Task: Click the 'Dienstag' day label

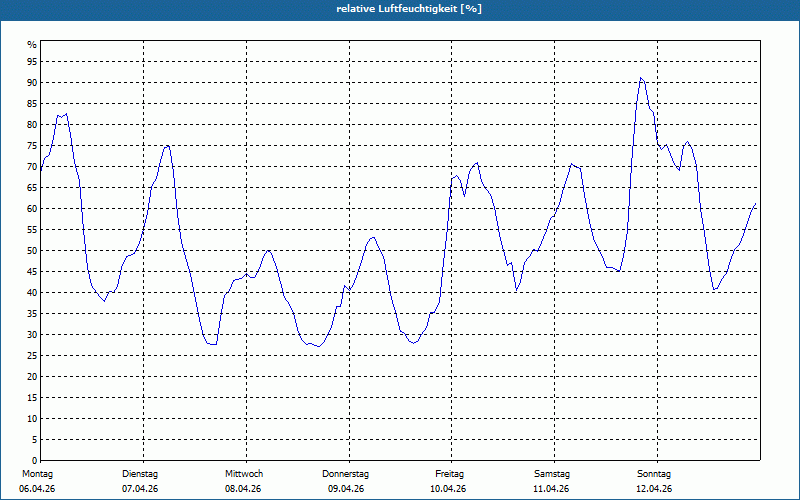Action: (x=140, y=474)
